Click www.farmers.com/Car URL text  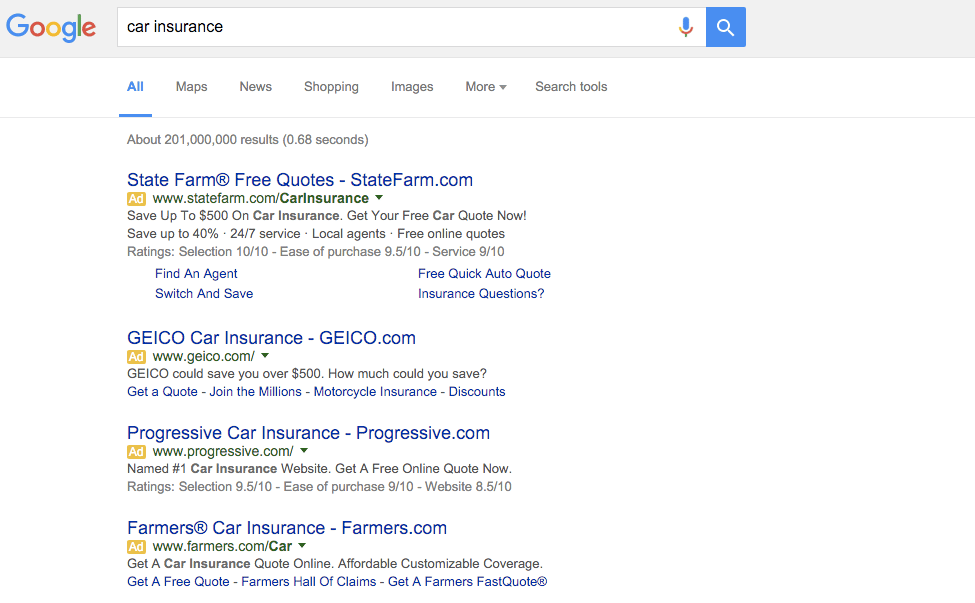click(222, 546)
